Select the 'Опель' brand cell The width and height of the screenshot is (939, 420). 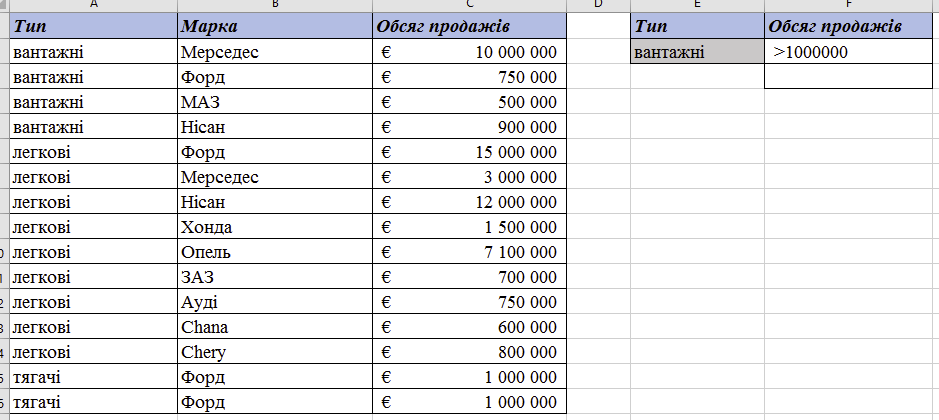275,252
